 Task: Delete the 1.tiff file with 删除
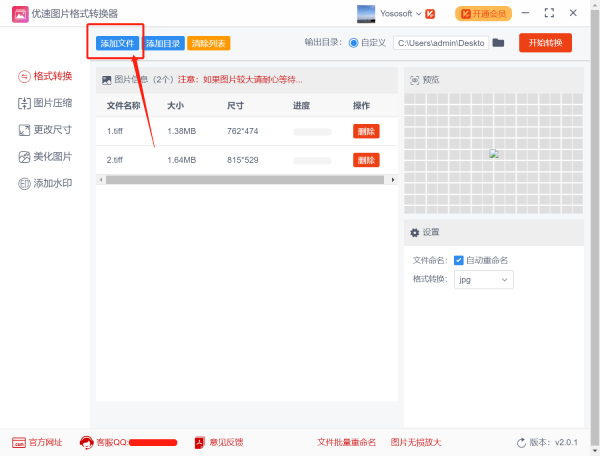pyautogui.click(x=366, y=131)
